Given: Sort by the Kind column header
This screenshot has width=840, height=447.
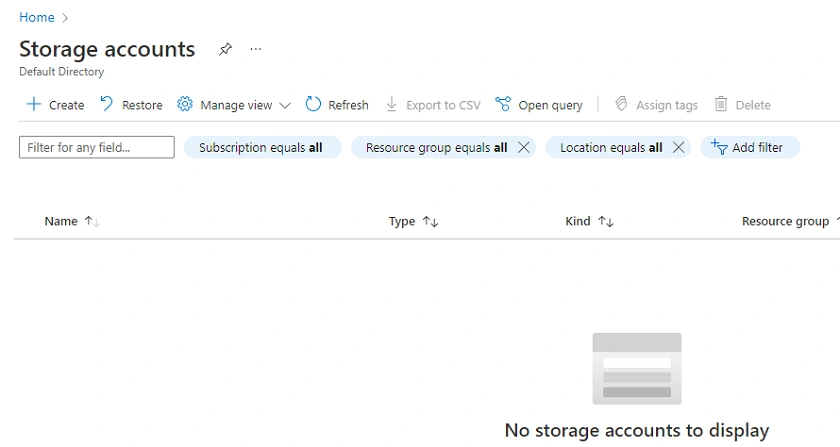Looking at the screenshot, I should [x=578, y=221].
